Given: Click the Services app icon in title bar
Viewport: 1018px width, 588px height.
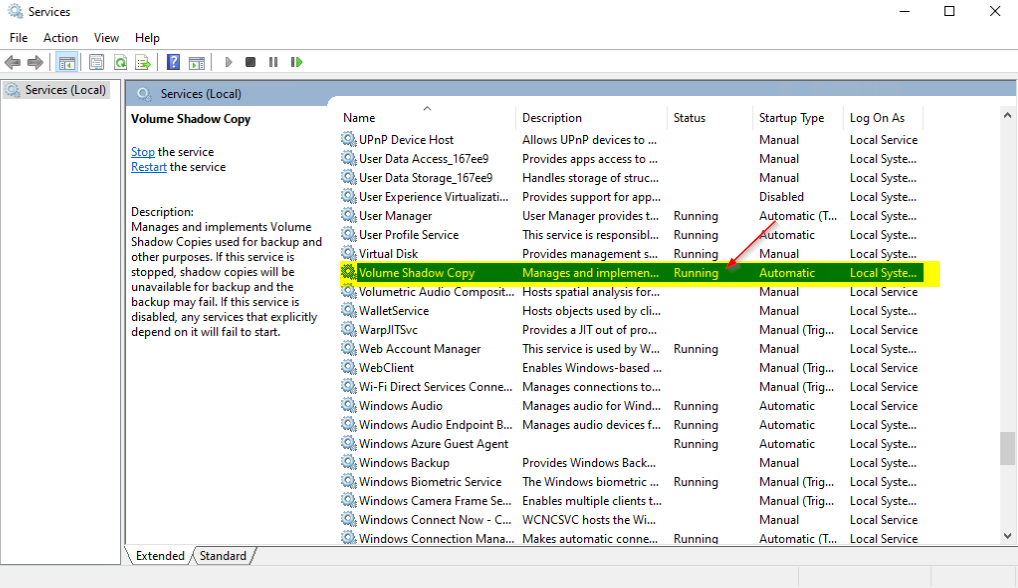Looking at the screenshot, I should (x=15, y=11).
